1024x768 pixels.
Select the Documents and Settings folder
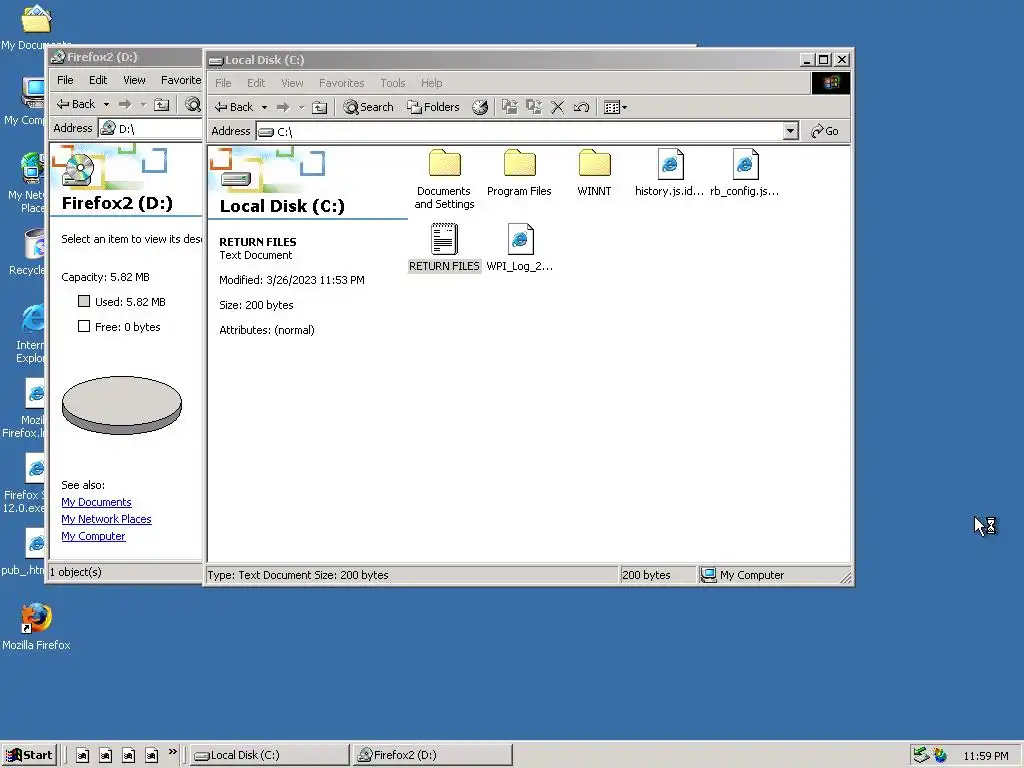444,180
